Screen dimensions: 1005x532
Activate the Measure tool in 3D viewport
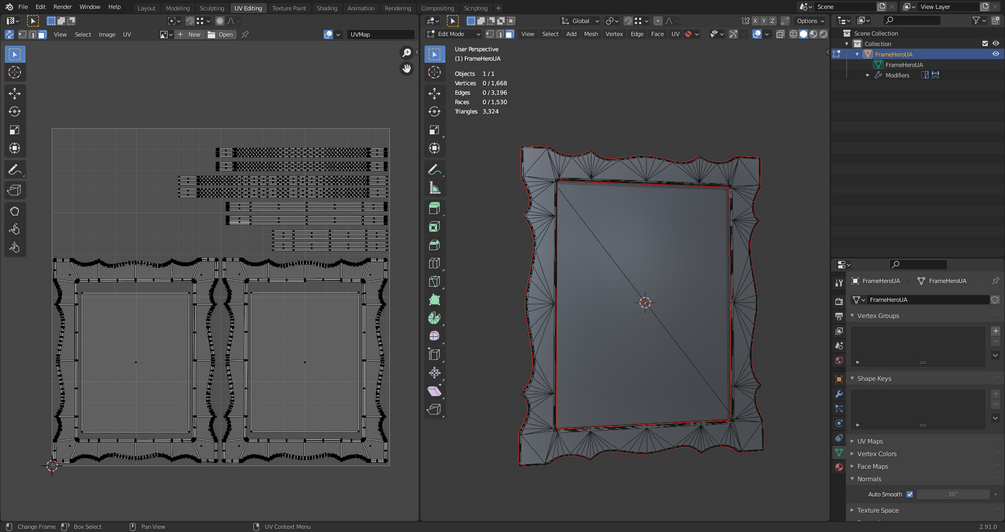434,188
